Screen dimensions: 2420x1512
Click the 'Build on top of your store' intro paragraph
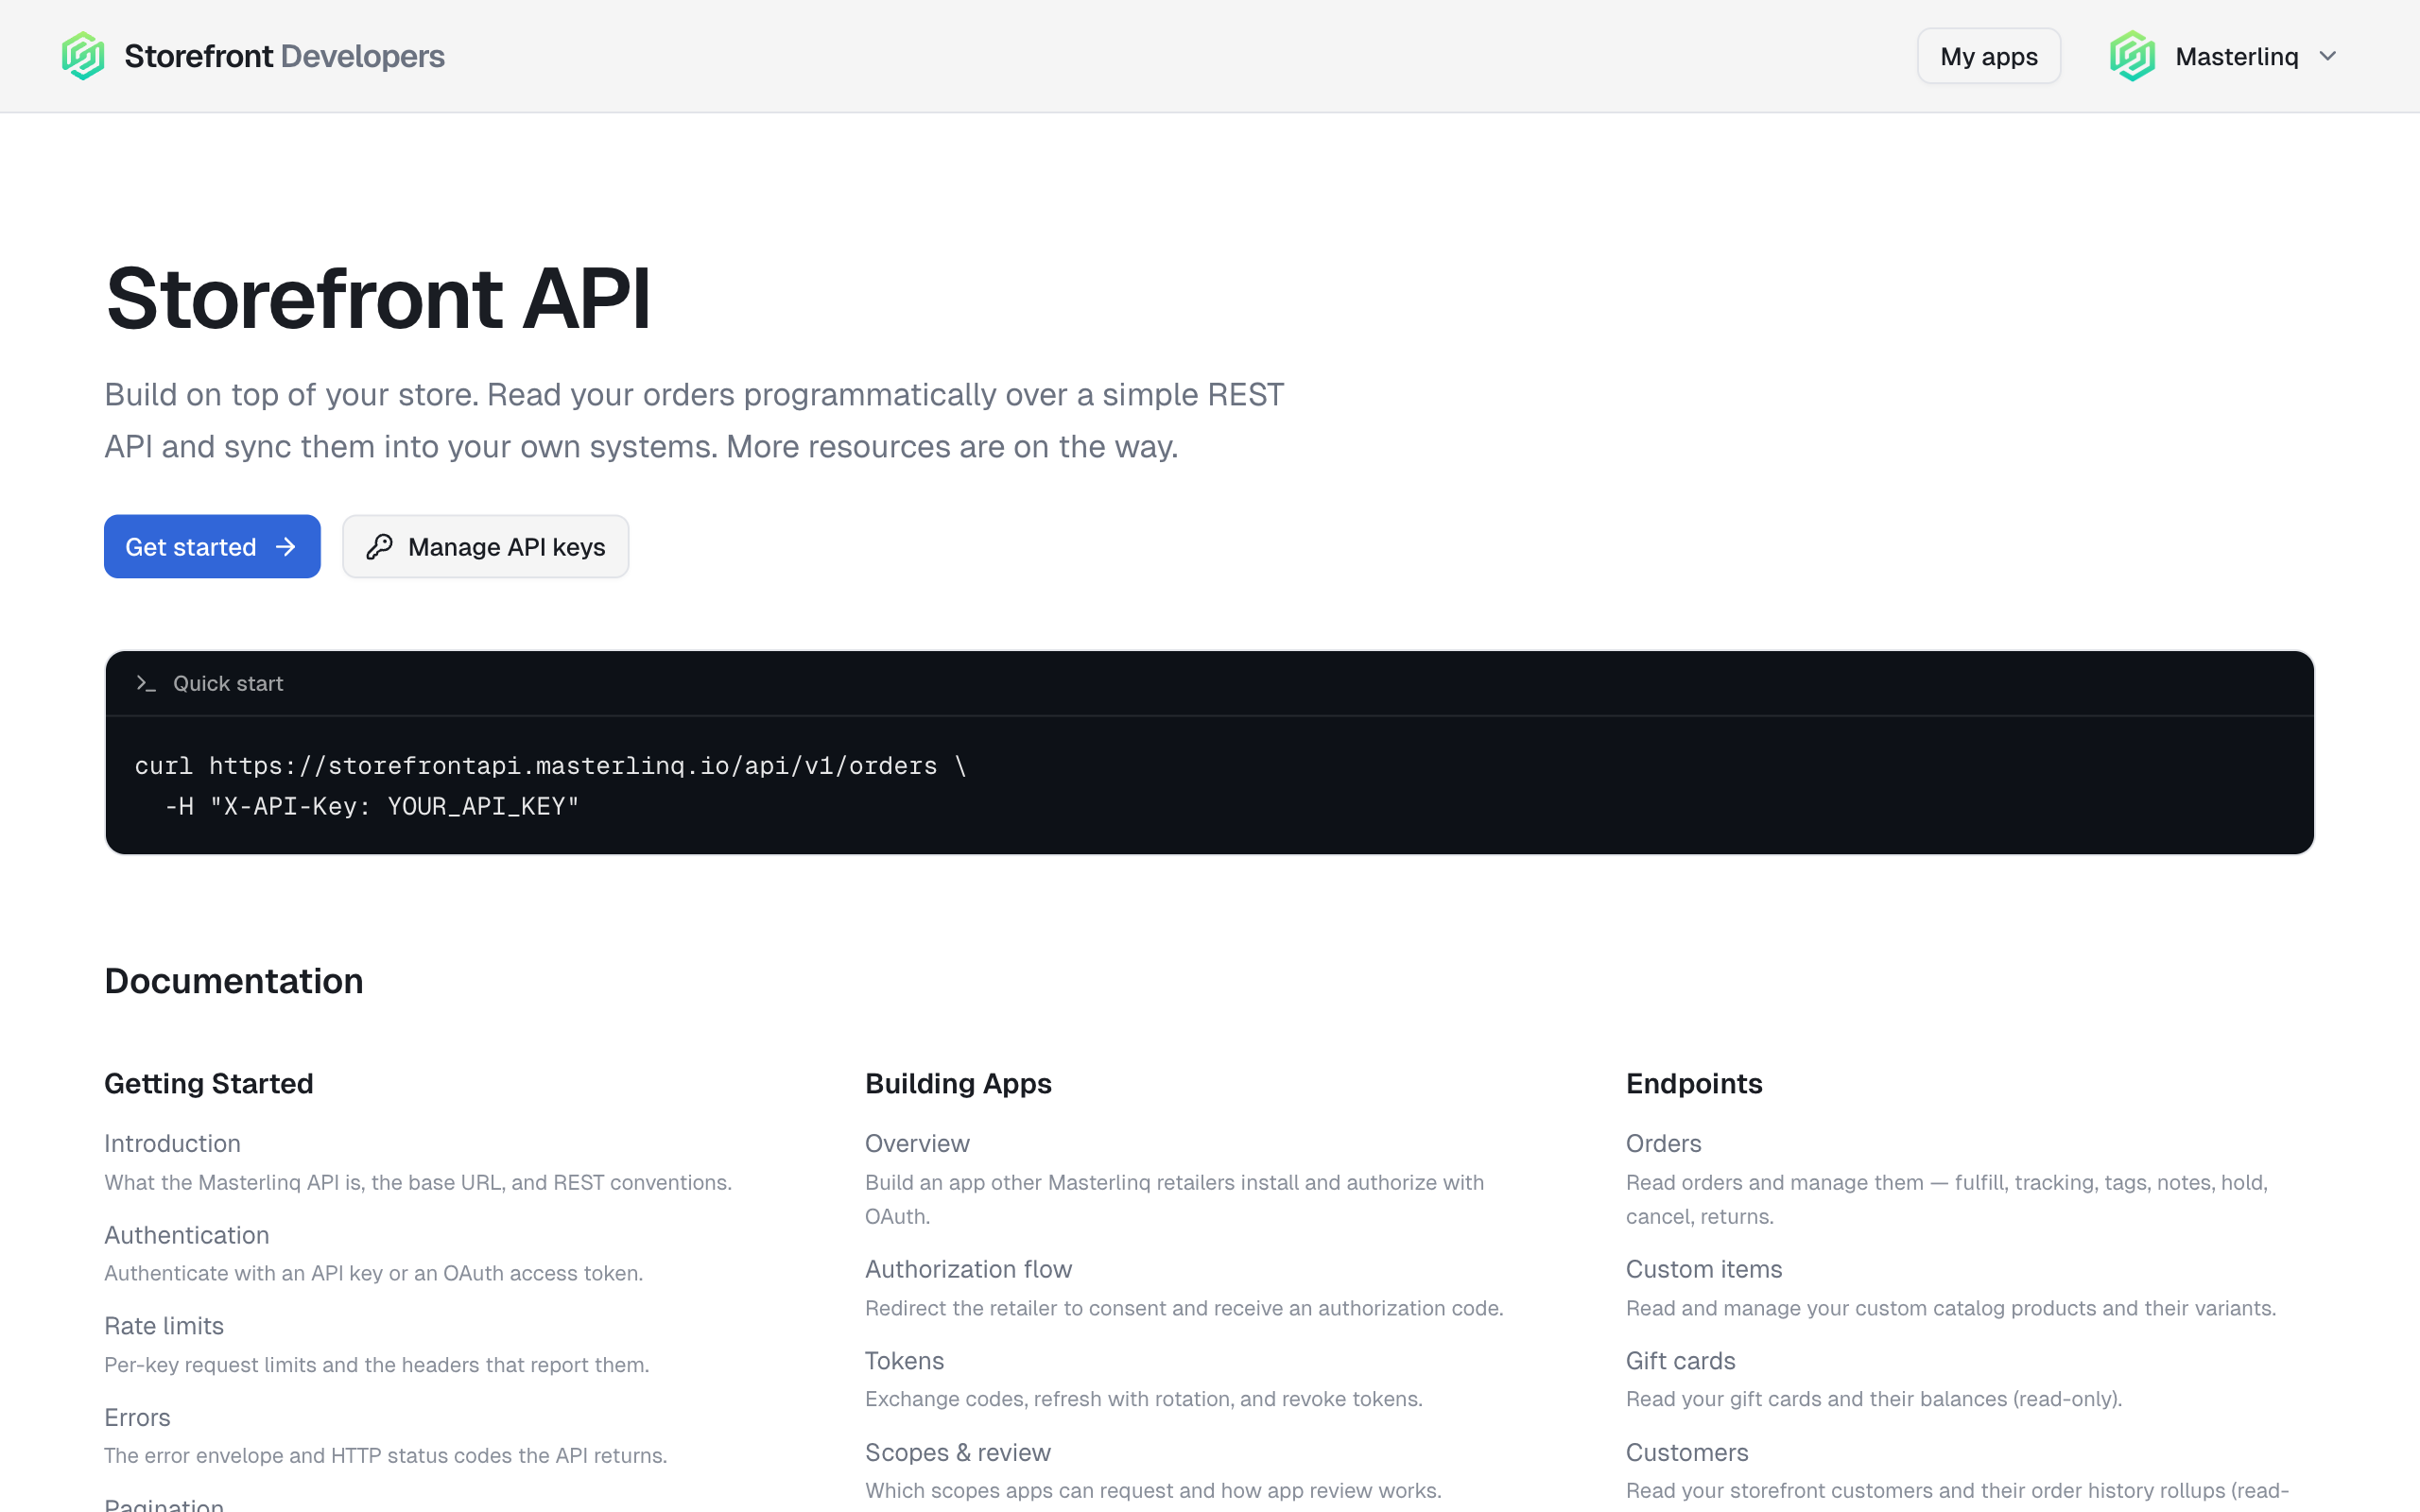(694, 420)
